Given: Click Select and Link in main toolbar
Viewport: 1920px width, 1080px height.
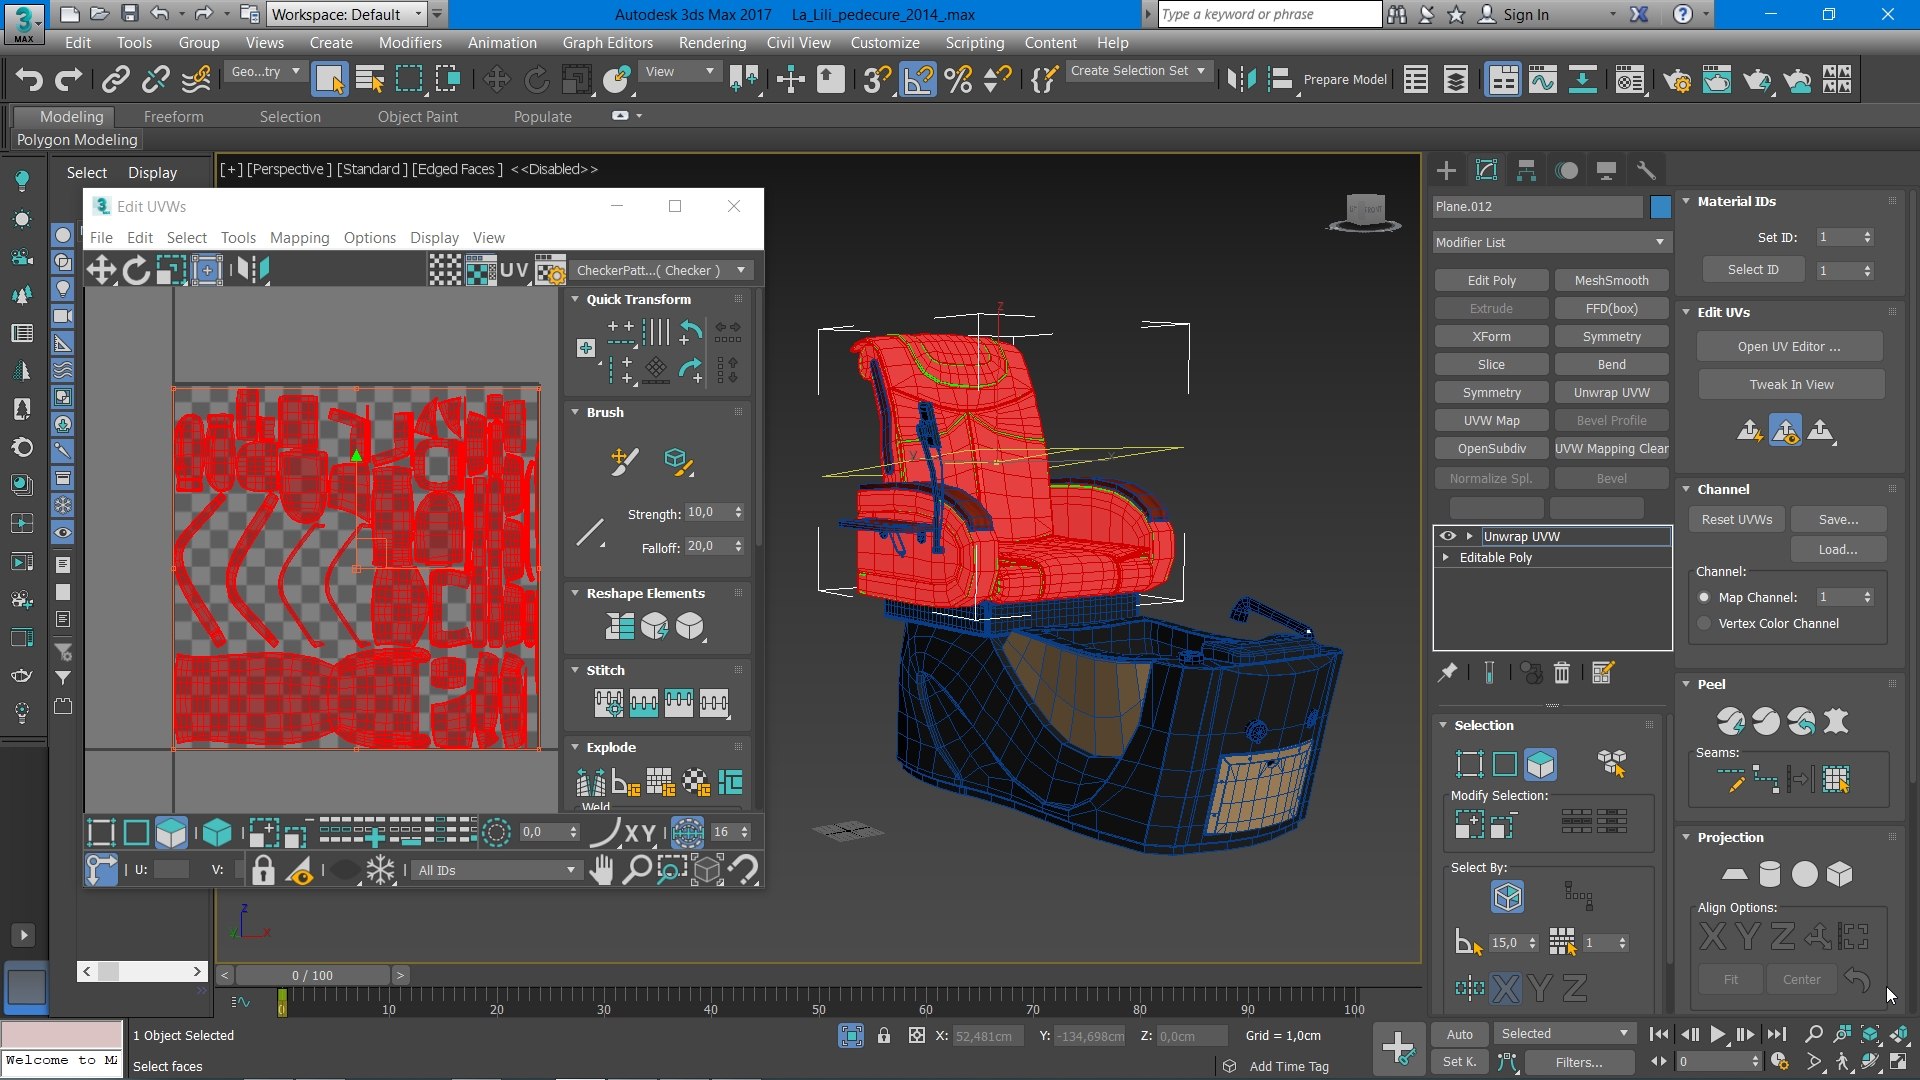Looking at the screenshot, I should (116, 79).
